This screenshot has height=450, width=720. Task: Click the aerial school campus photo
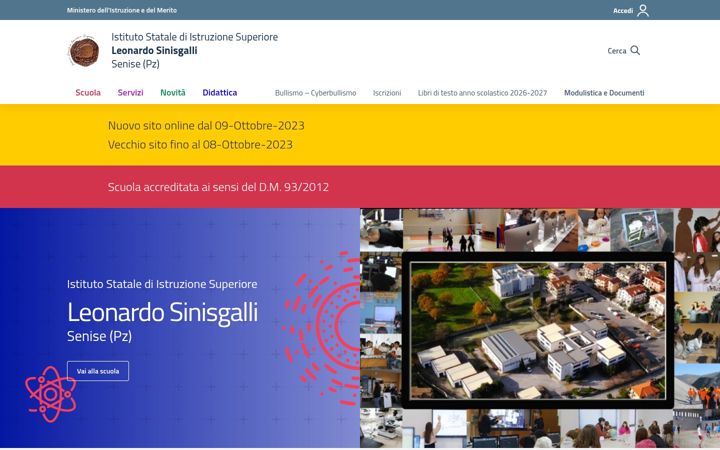538,330
